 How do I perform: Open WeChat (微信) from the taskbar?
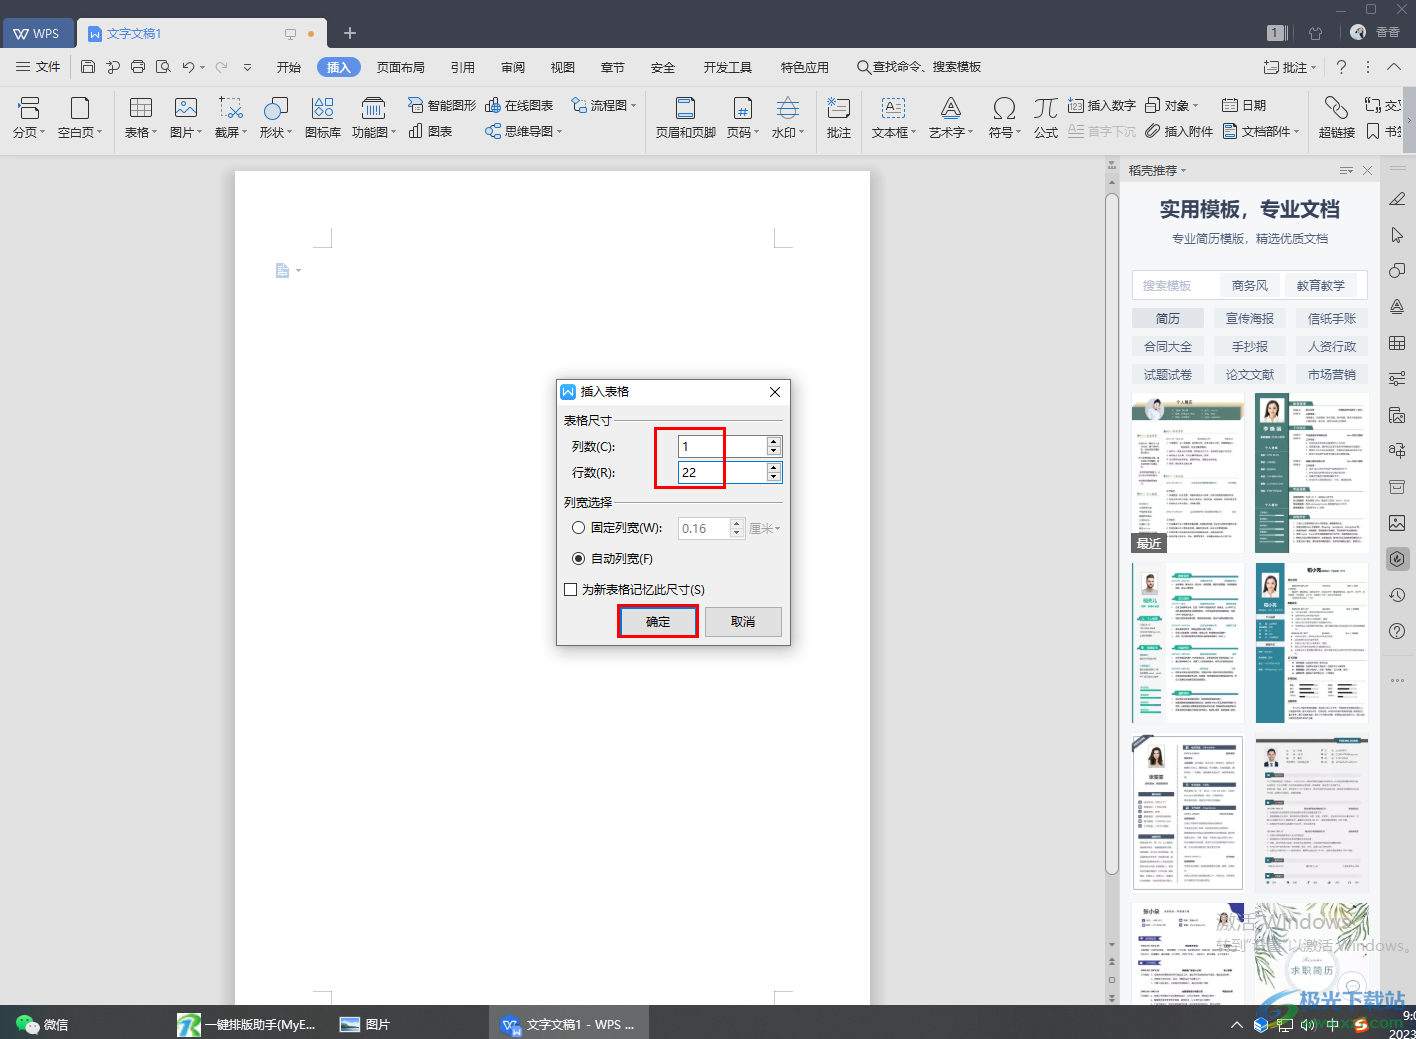click(43, 1024)
